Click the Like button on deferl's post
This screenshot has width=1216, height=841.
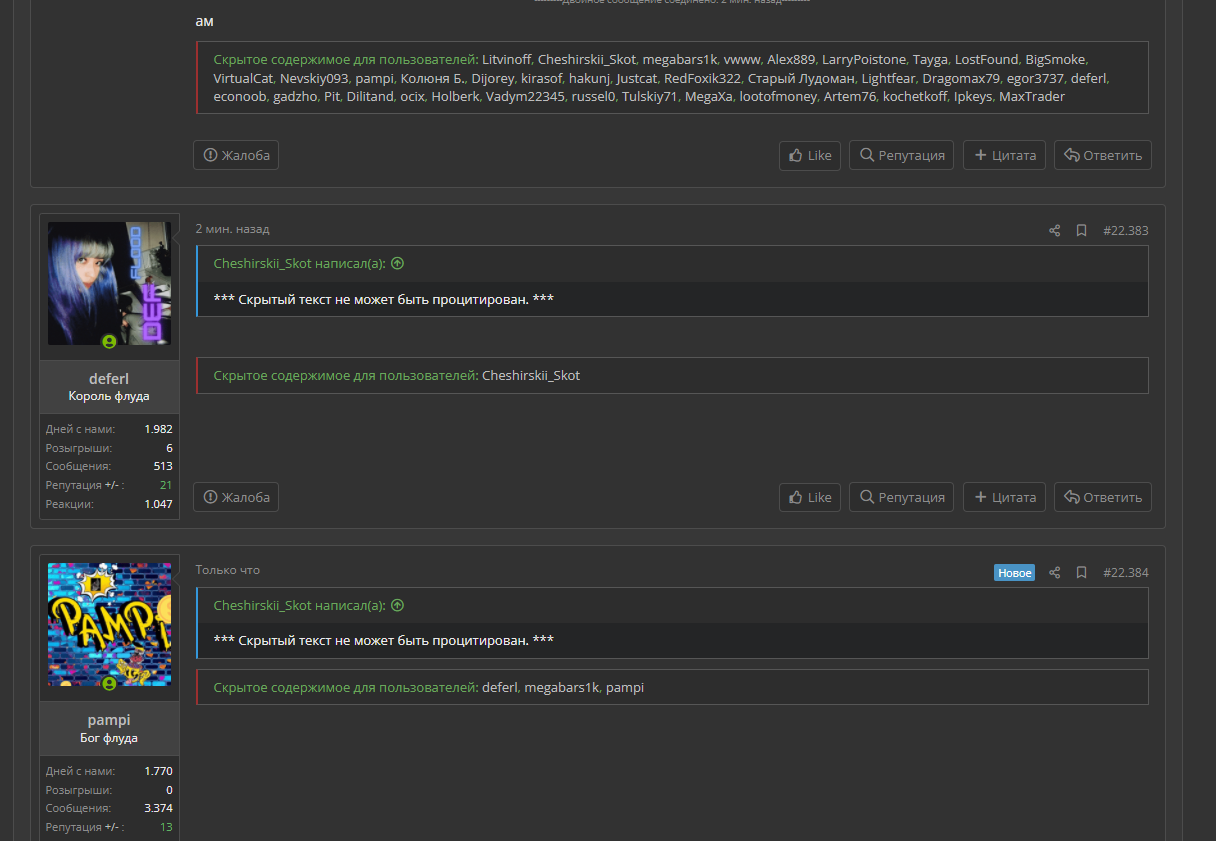pos(810,497)
